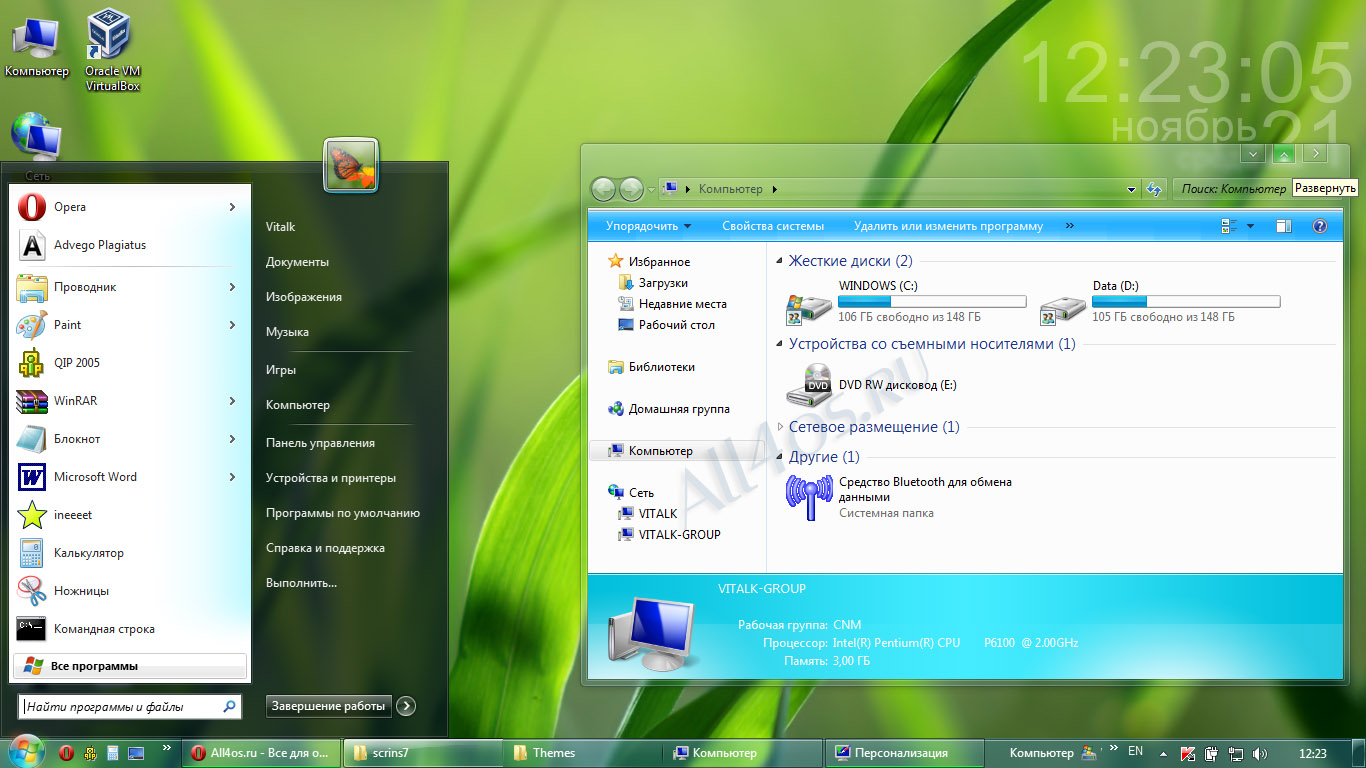The height and width of the screenshot is (768, 1366).
Task: Open WinRAR from the Start menu
Action: tap(128, 401)
